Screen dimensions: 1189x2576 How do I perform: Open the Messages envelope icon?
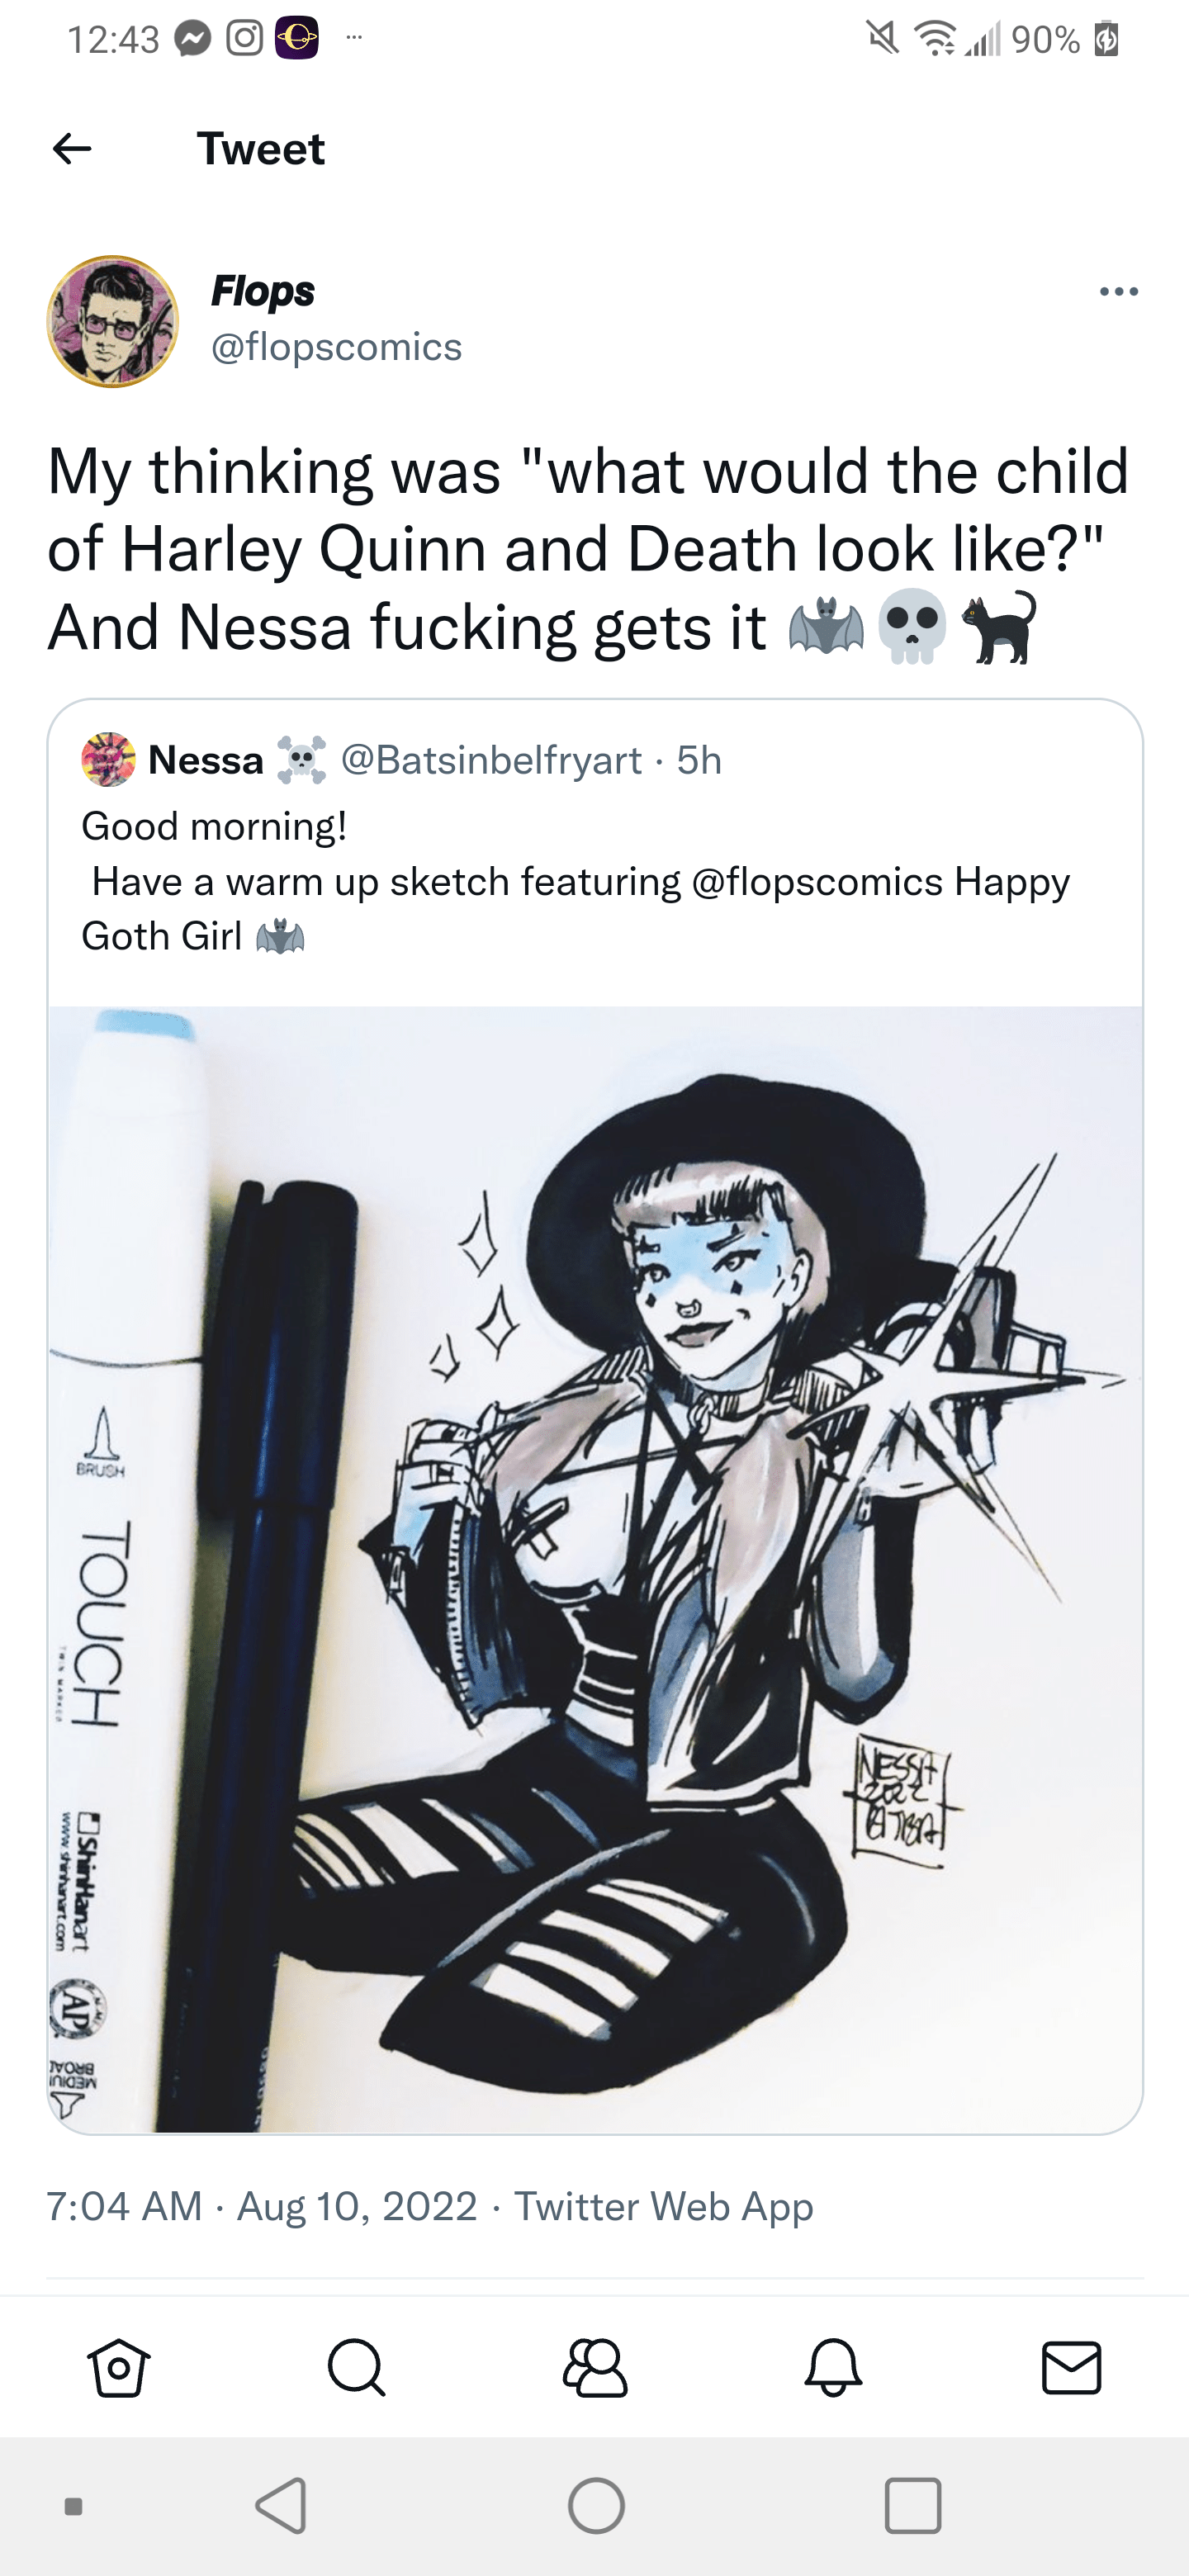[1071, 2368]
